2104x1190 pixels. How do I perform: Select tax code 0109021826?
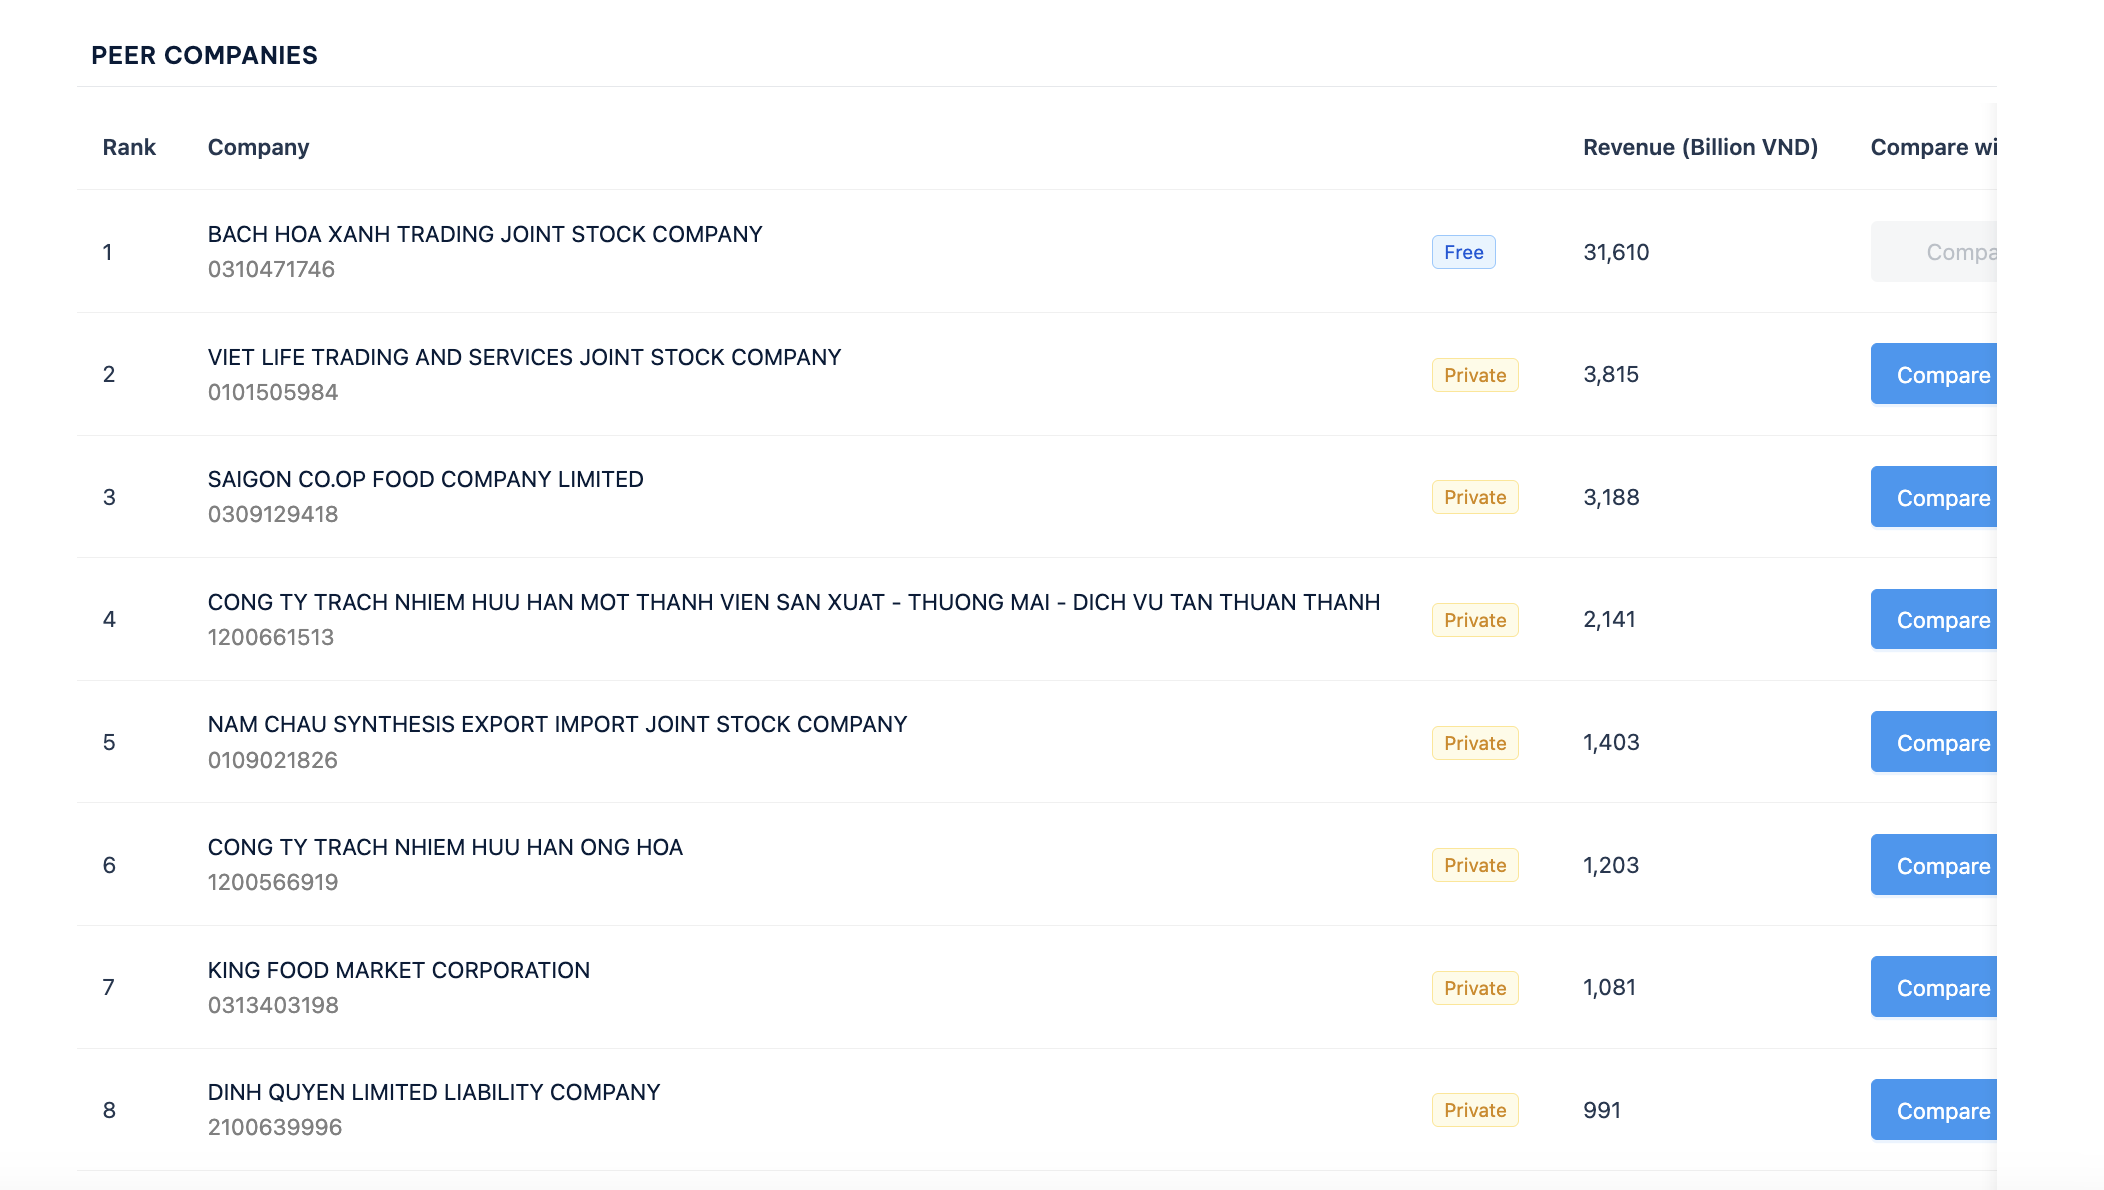click(273, 760)
